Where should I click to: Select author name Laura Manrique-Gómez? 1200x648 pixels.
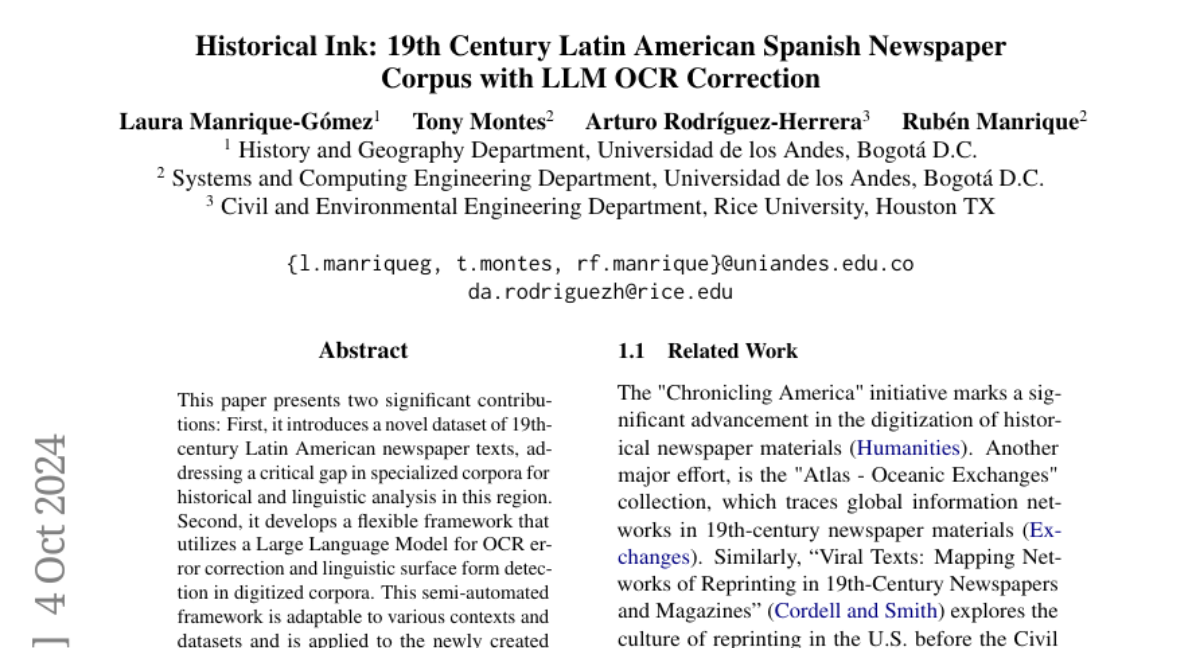245,122
